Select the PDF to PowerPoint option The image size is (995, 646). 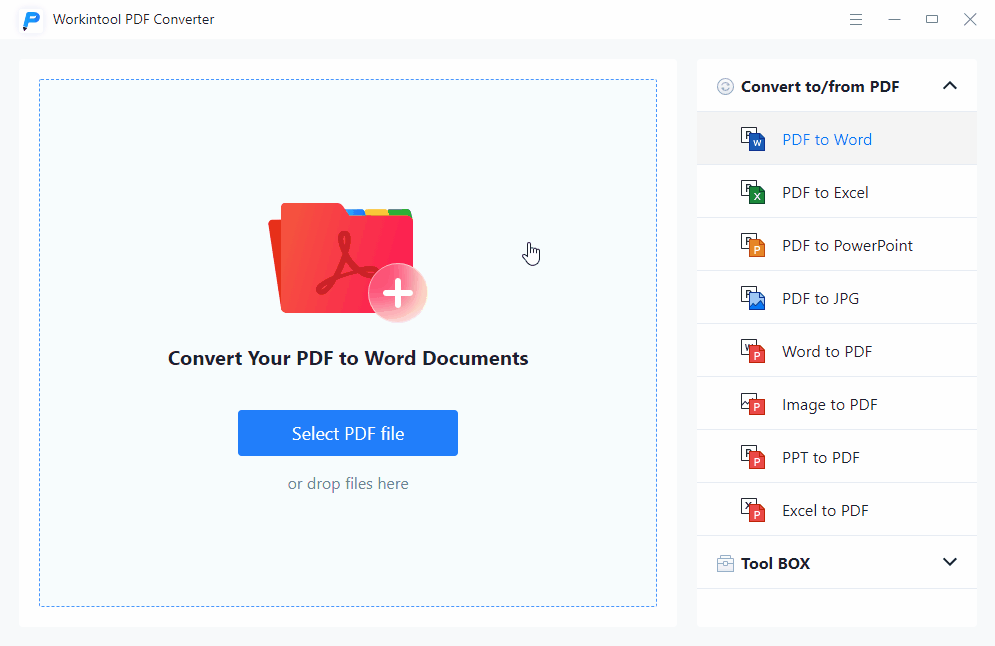836,245
